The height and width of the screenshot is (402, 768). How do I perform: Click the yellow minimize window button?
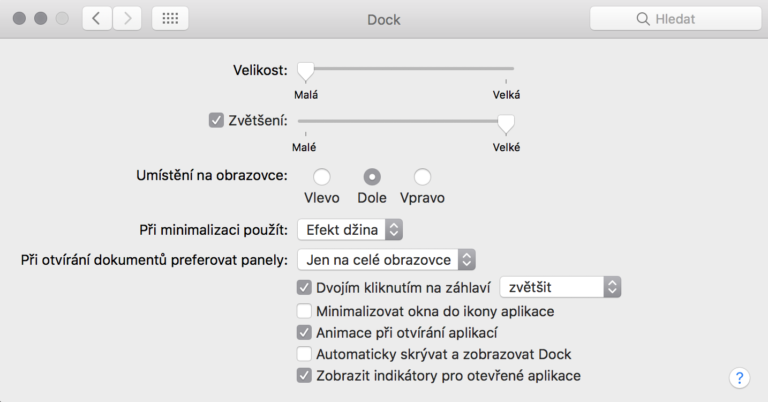(x=41, y=19)
